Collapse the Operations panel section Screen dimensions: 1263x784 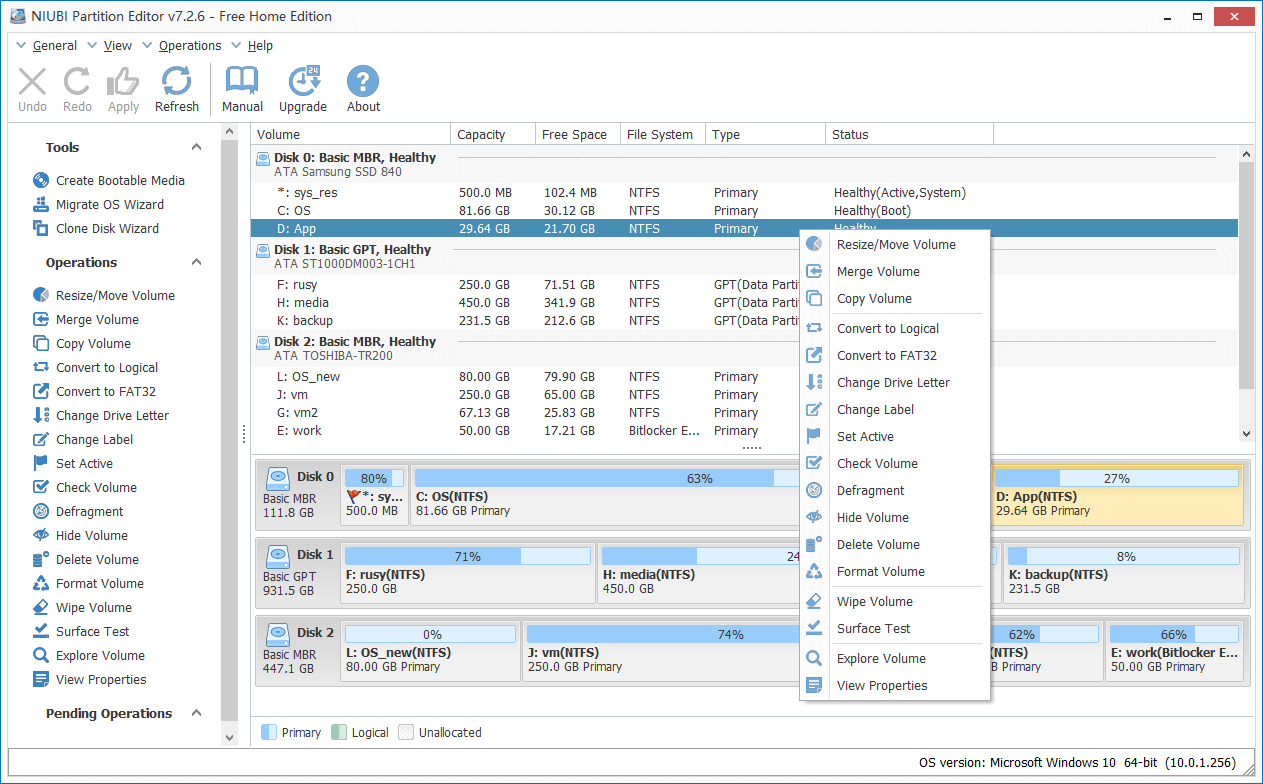(x=196, y=263)
